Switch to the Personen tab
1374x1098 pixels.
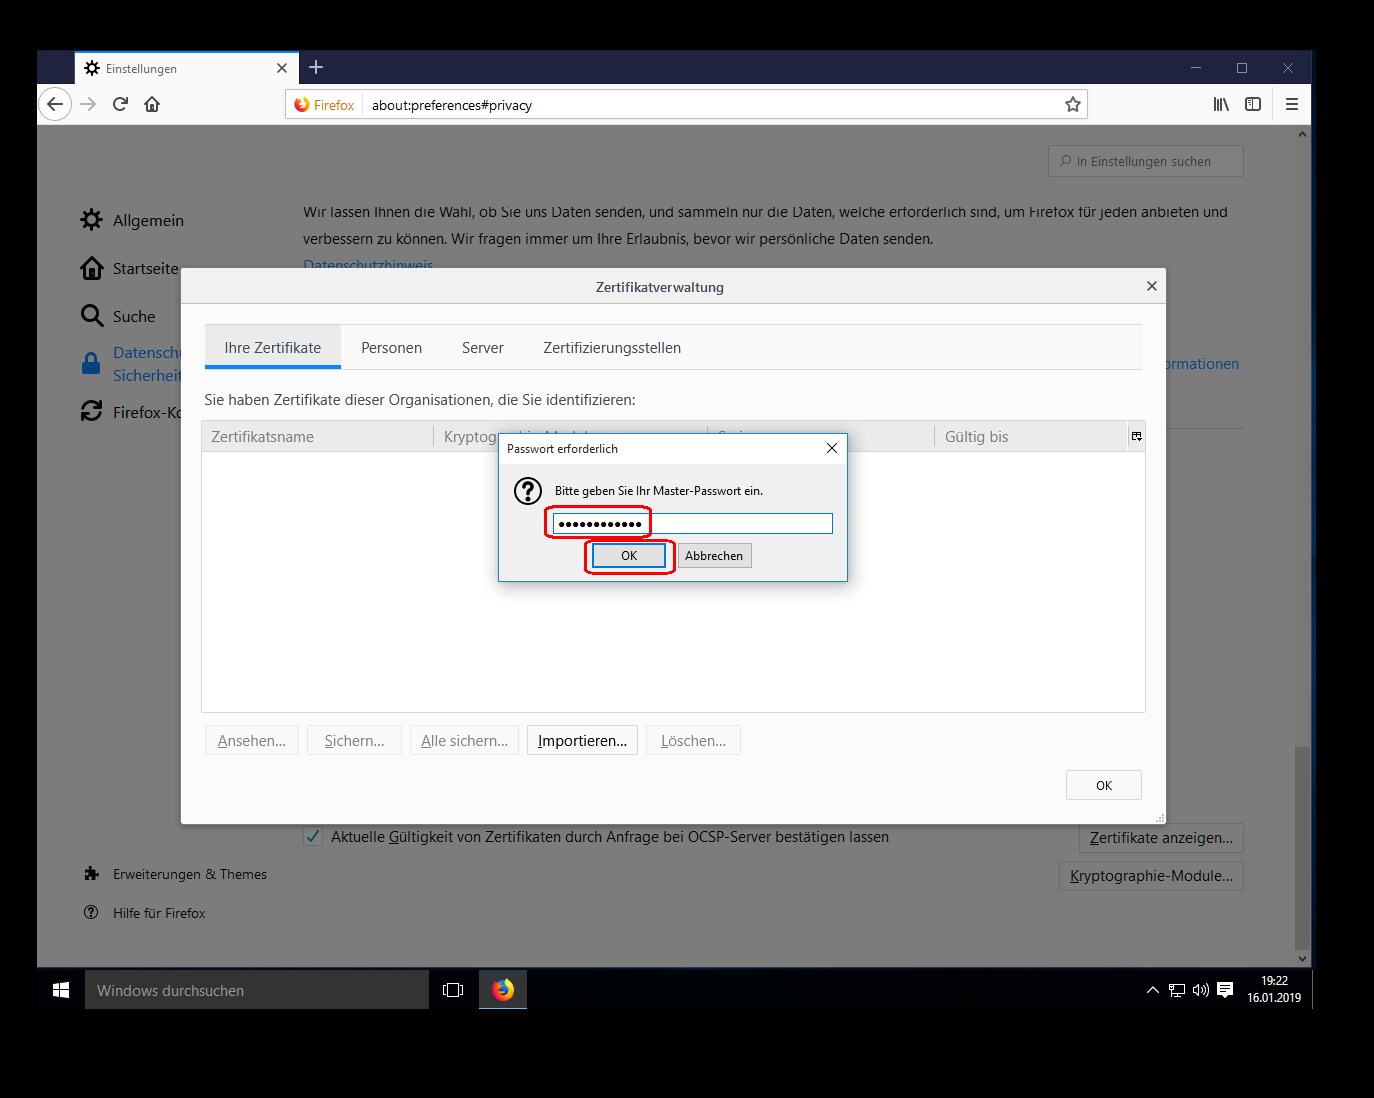click(x=391, y=348)
